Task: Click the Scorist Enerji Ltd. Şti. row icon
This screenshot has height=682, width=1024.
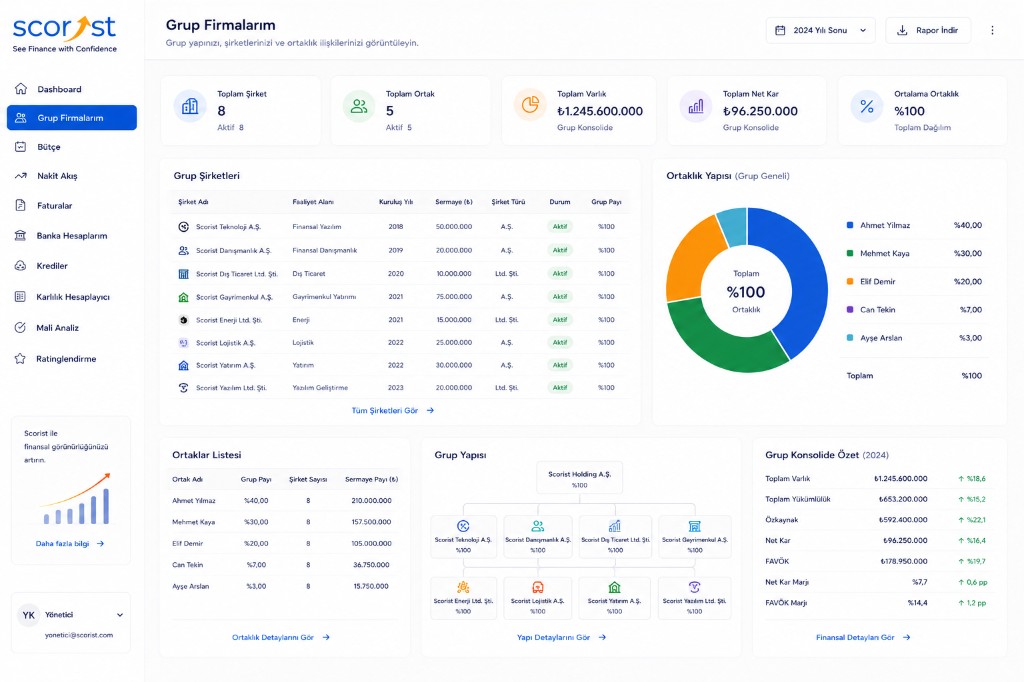Action: point(184,320)
